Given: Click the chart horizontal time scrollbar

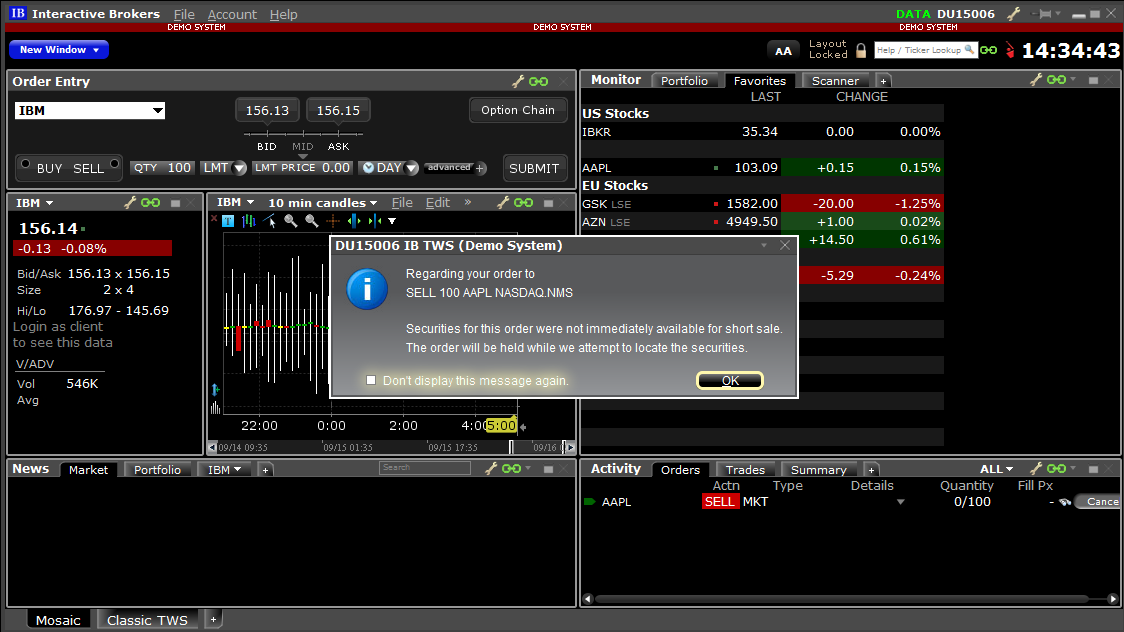Looking at the screenshot, I should 391,447.
